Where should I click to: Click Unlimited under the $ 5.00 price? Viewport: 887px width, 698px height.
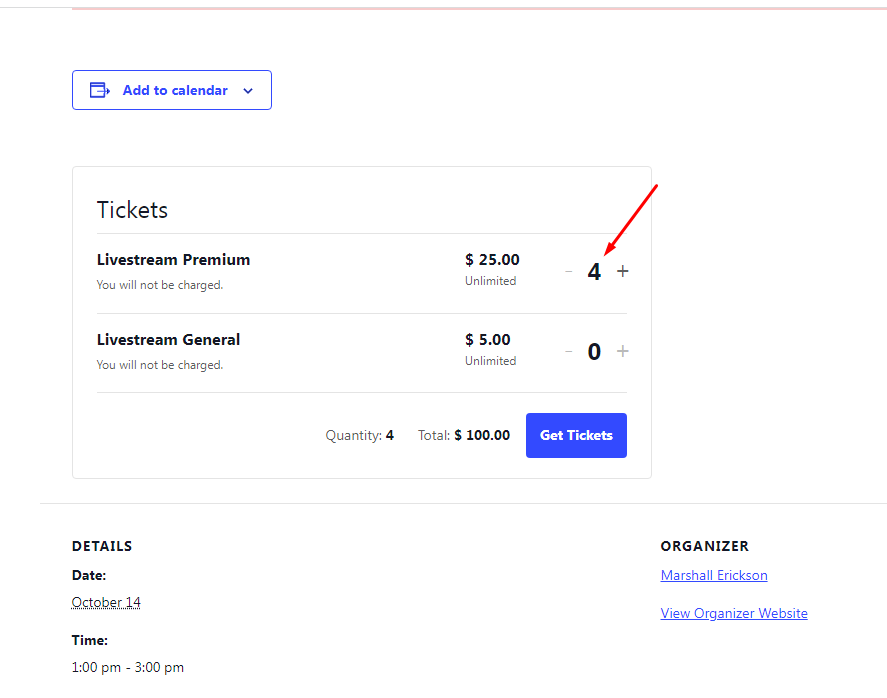point(490,360)
